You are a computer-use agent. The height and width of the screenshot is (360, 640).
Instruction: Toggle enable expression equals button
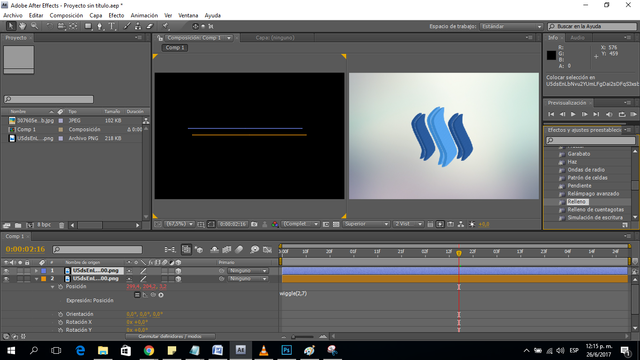click(137, 295)
